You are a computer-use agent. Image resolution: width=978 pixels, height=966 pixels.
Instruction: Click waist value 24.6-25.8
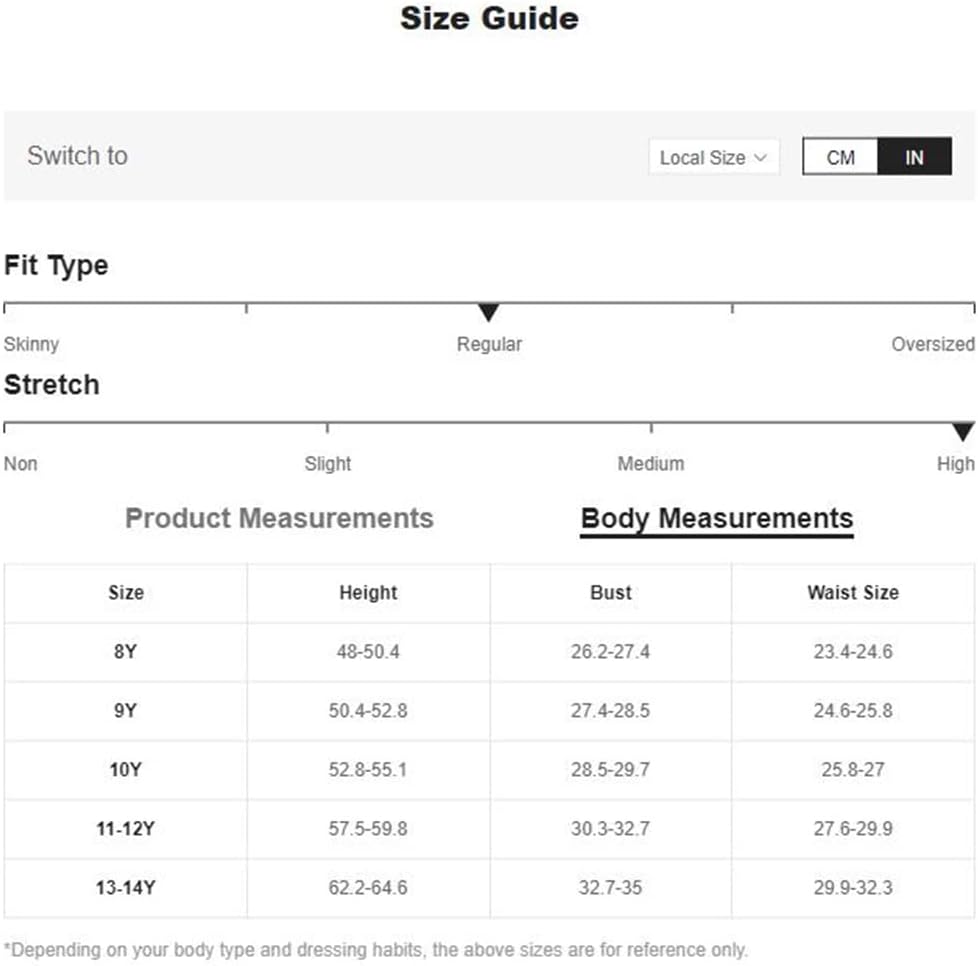(x=853, y=710)
